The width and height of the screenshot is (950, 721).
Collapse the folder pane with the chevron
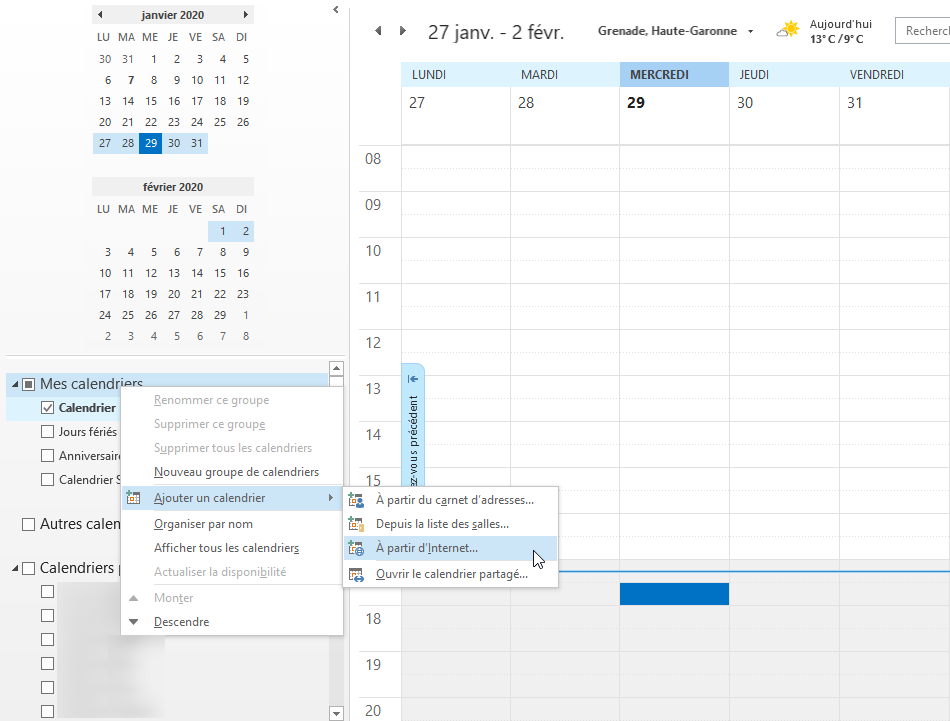click(x=336, y=10)
